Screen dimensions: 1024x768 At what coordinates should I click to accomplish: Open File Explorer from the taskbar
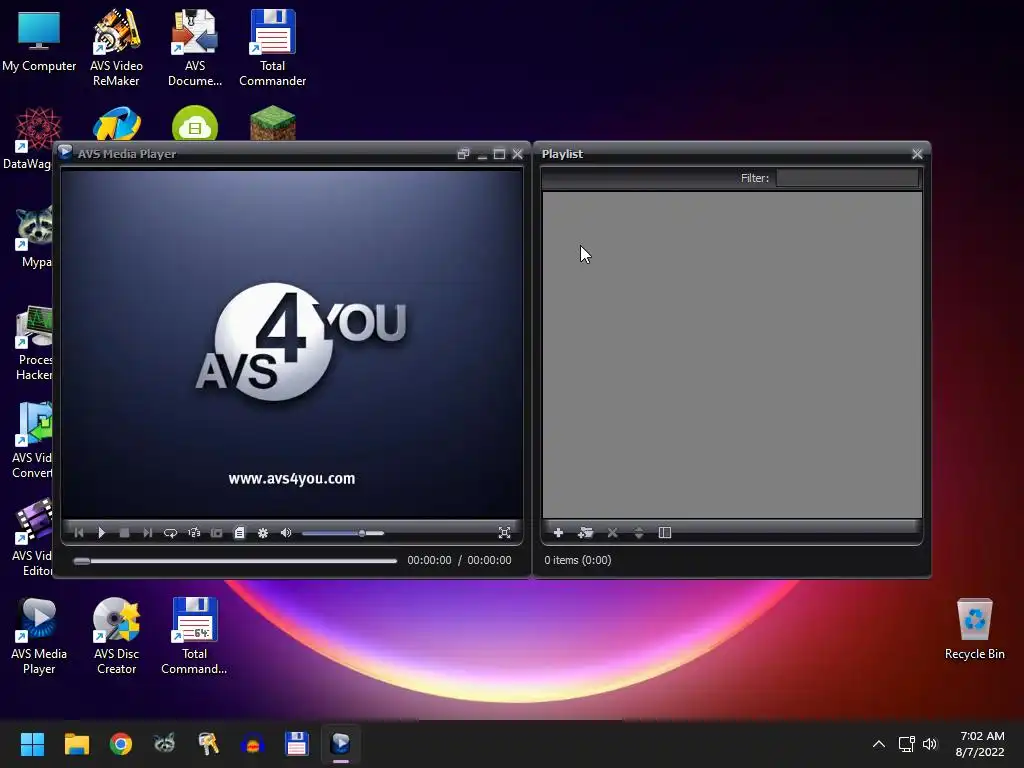(76, 744)
